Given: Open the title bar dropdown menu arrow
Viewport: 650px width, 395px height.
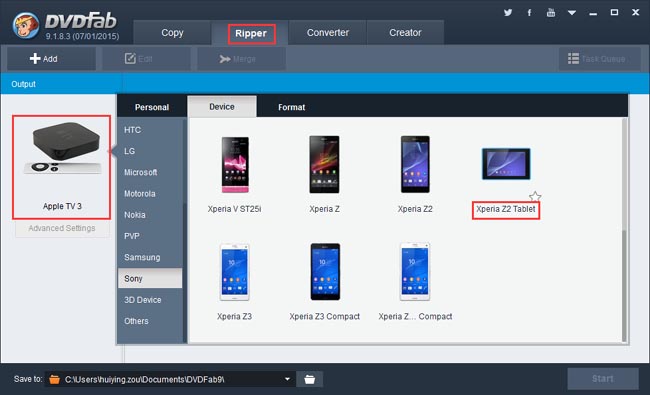Looking at the screenshot, I should (x=572, y=13).
